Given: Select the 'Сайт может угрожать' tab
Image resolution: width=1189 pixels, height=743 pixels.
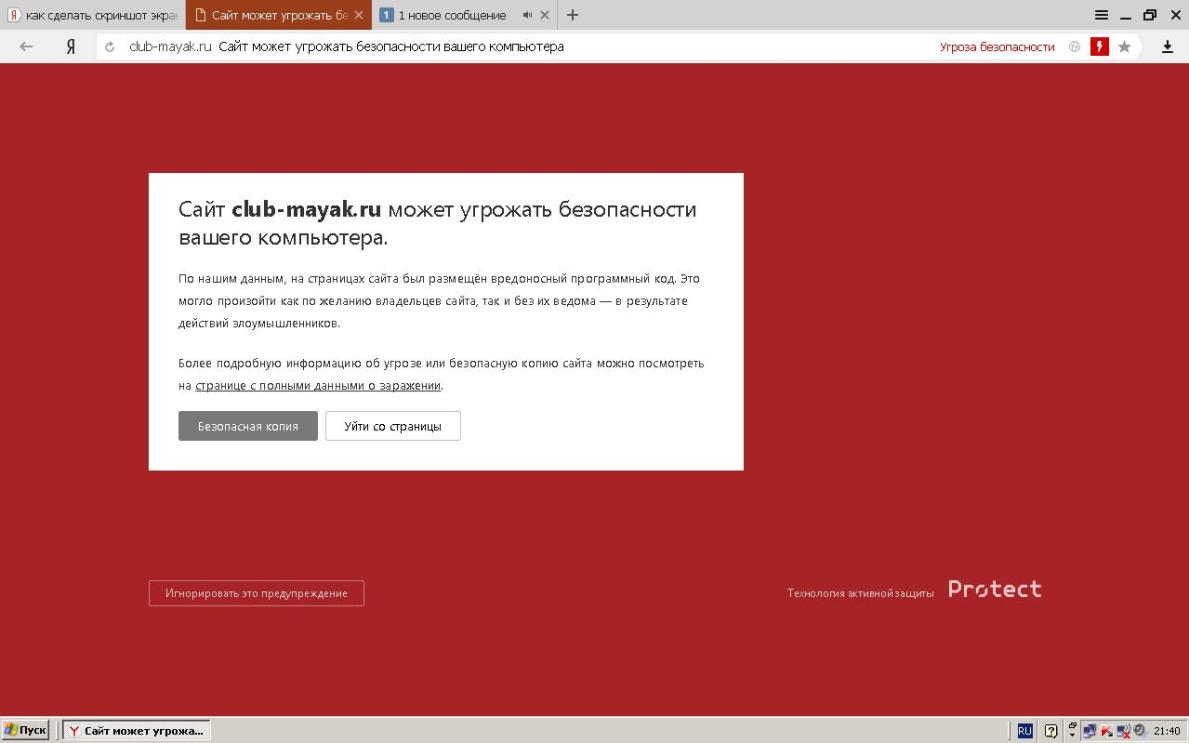Looking at the screenshot, I should pos(278,15).
